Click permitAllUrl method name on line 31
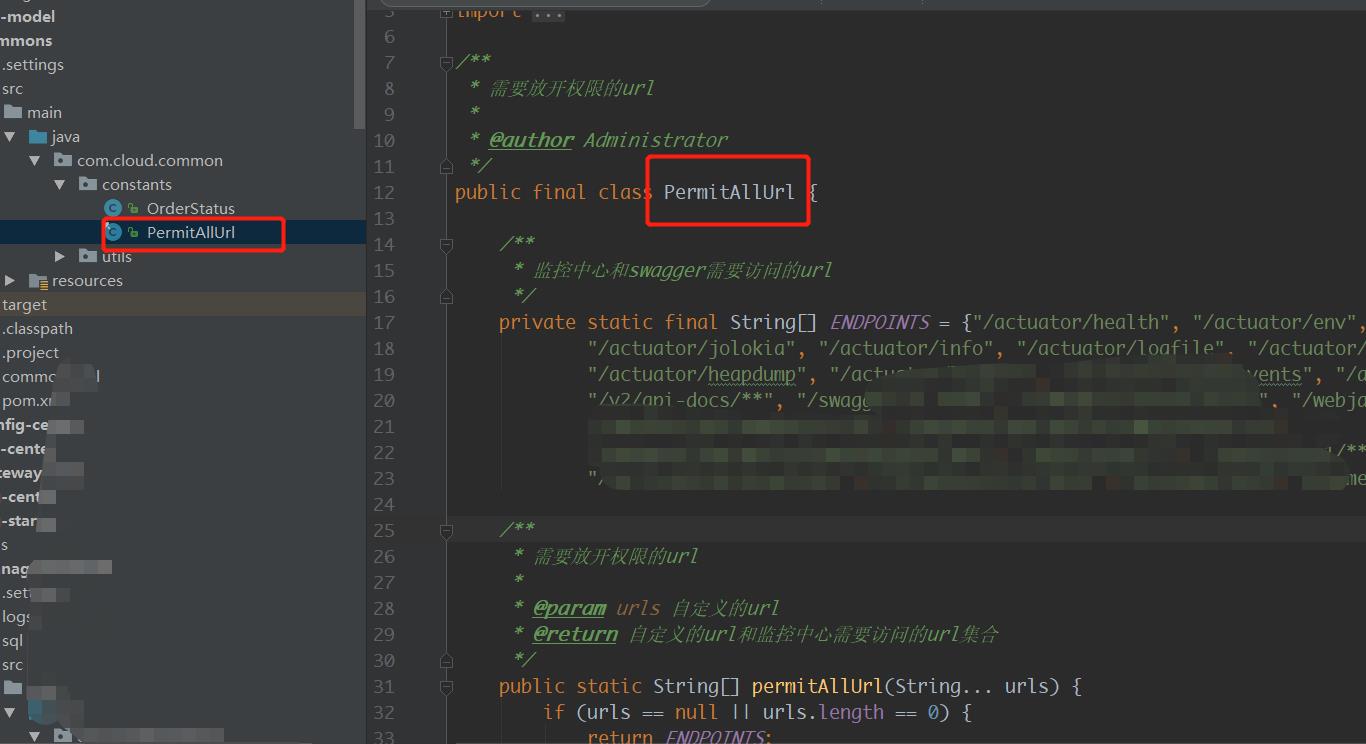Image resolution: width=1366 pixels, height=744 pixels. [x=818, y=686]
